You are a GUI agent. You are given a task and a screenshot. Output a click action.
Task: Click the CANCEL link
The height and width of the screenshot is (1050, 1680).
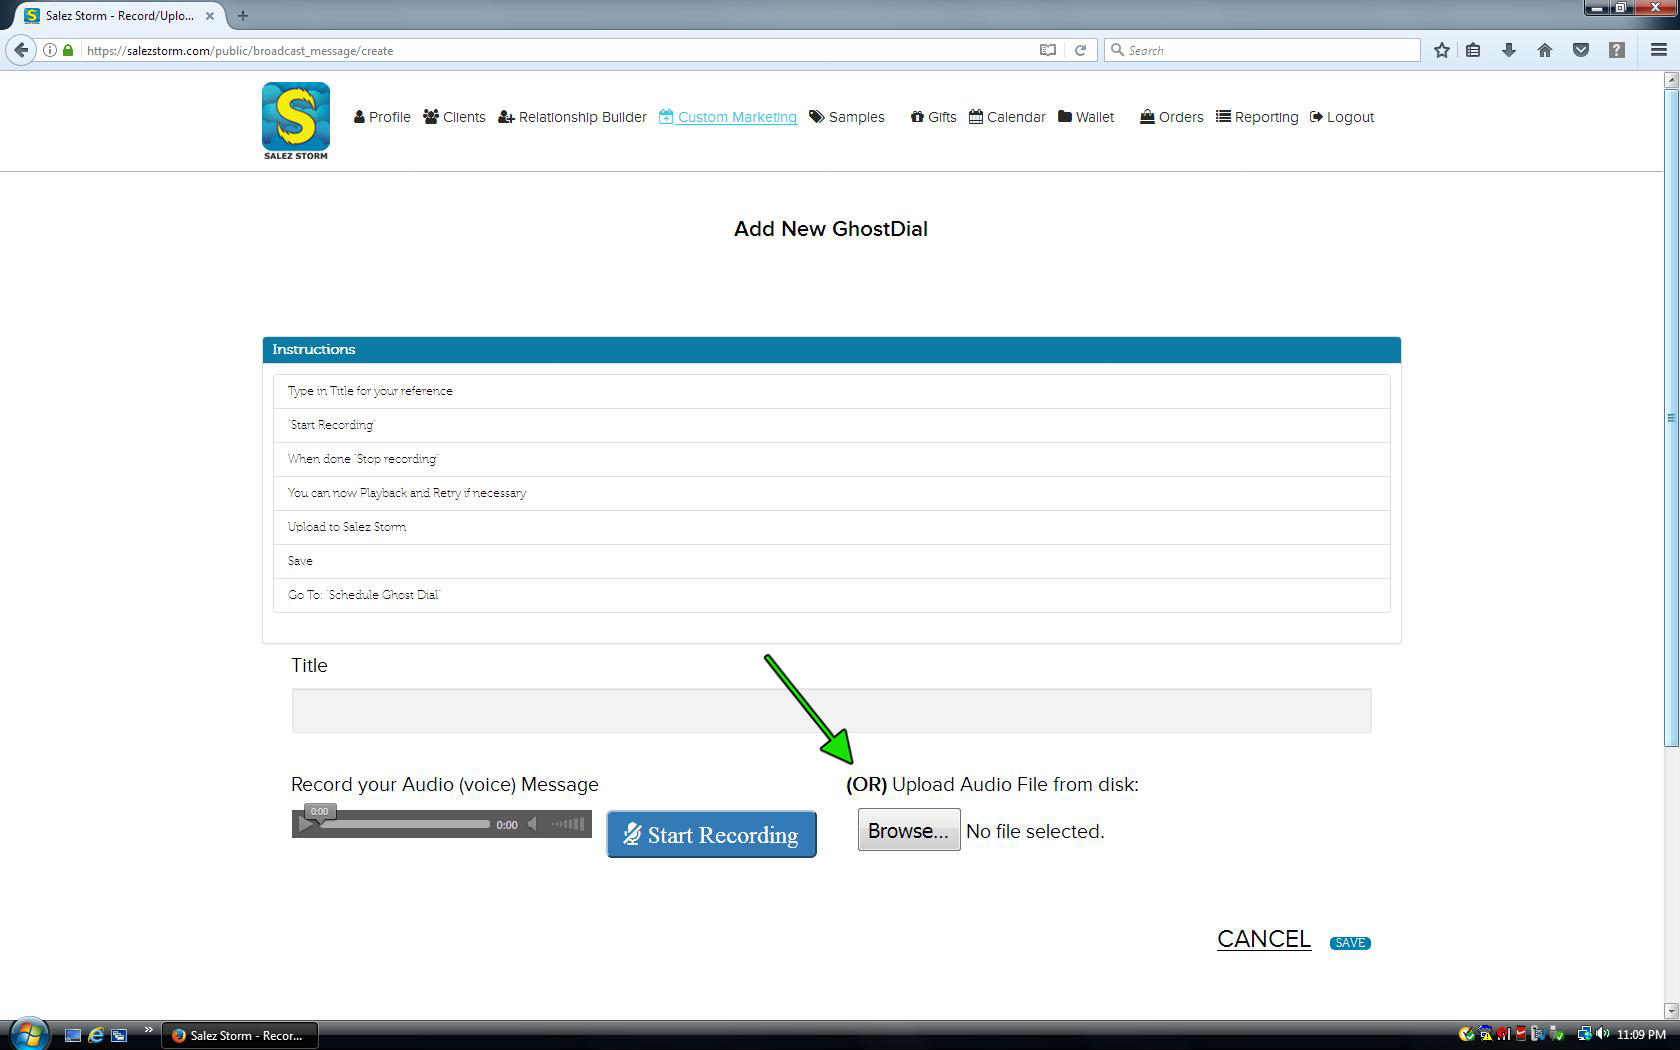point(1263,939)
